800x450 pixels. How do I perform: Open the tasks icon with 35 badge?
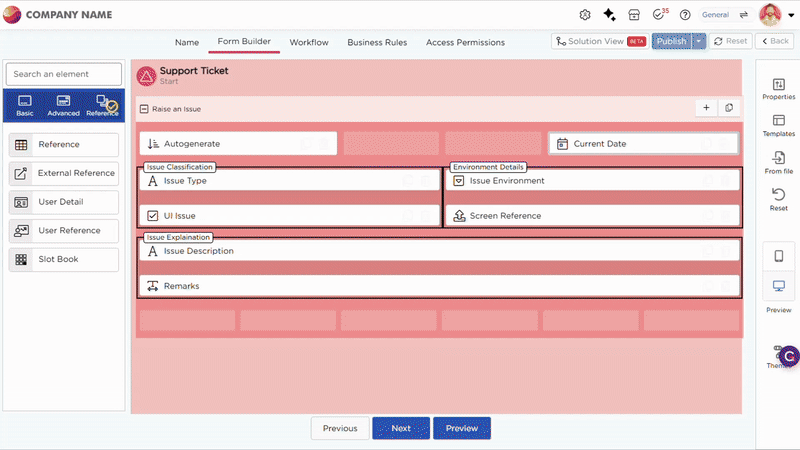[659, 15]
